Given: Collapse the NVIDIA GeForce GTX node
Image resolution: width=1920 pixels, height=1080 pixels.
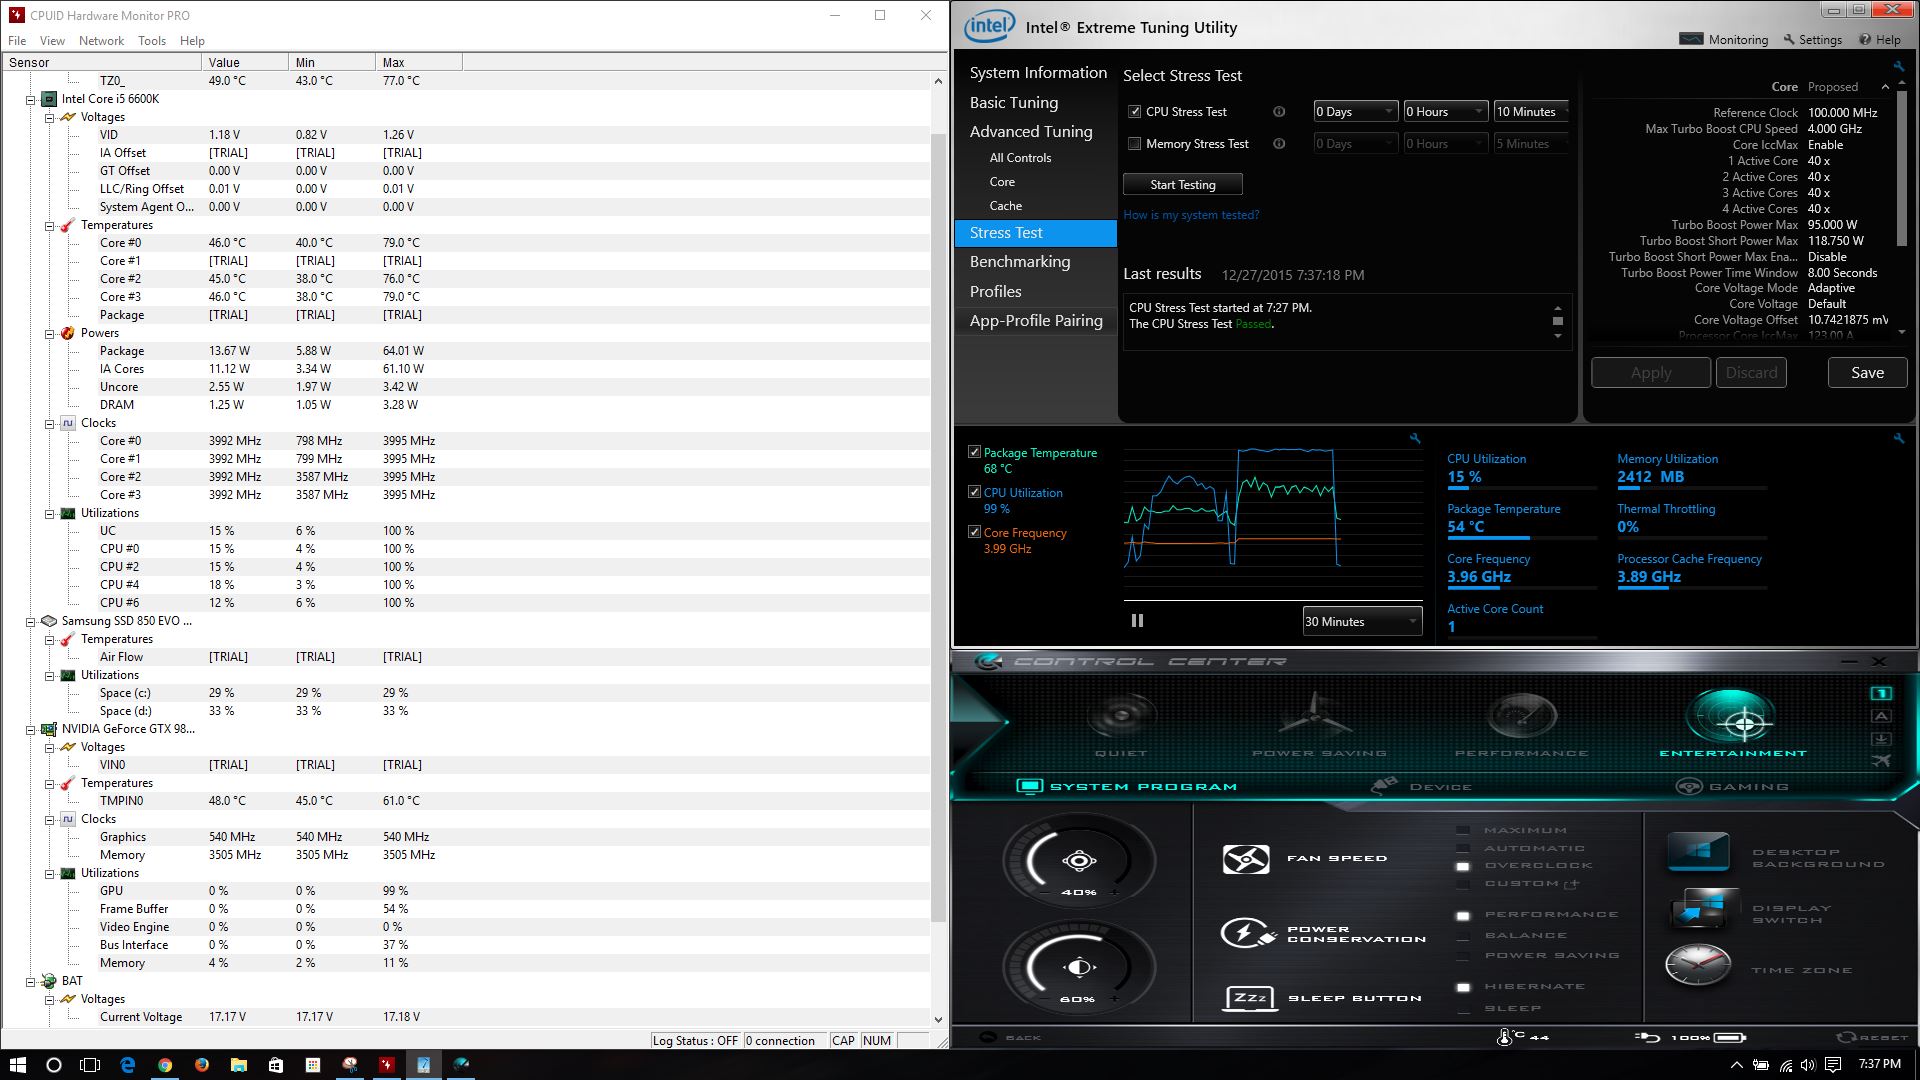Looking at the screenshot, I should [x=31, y=729].
